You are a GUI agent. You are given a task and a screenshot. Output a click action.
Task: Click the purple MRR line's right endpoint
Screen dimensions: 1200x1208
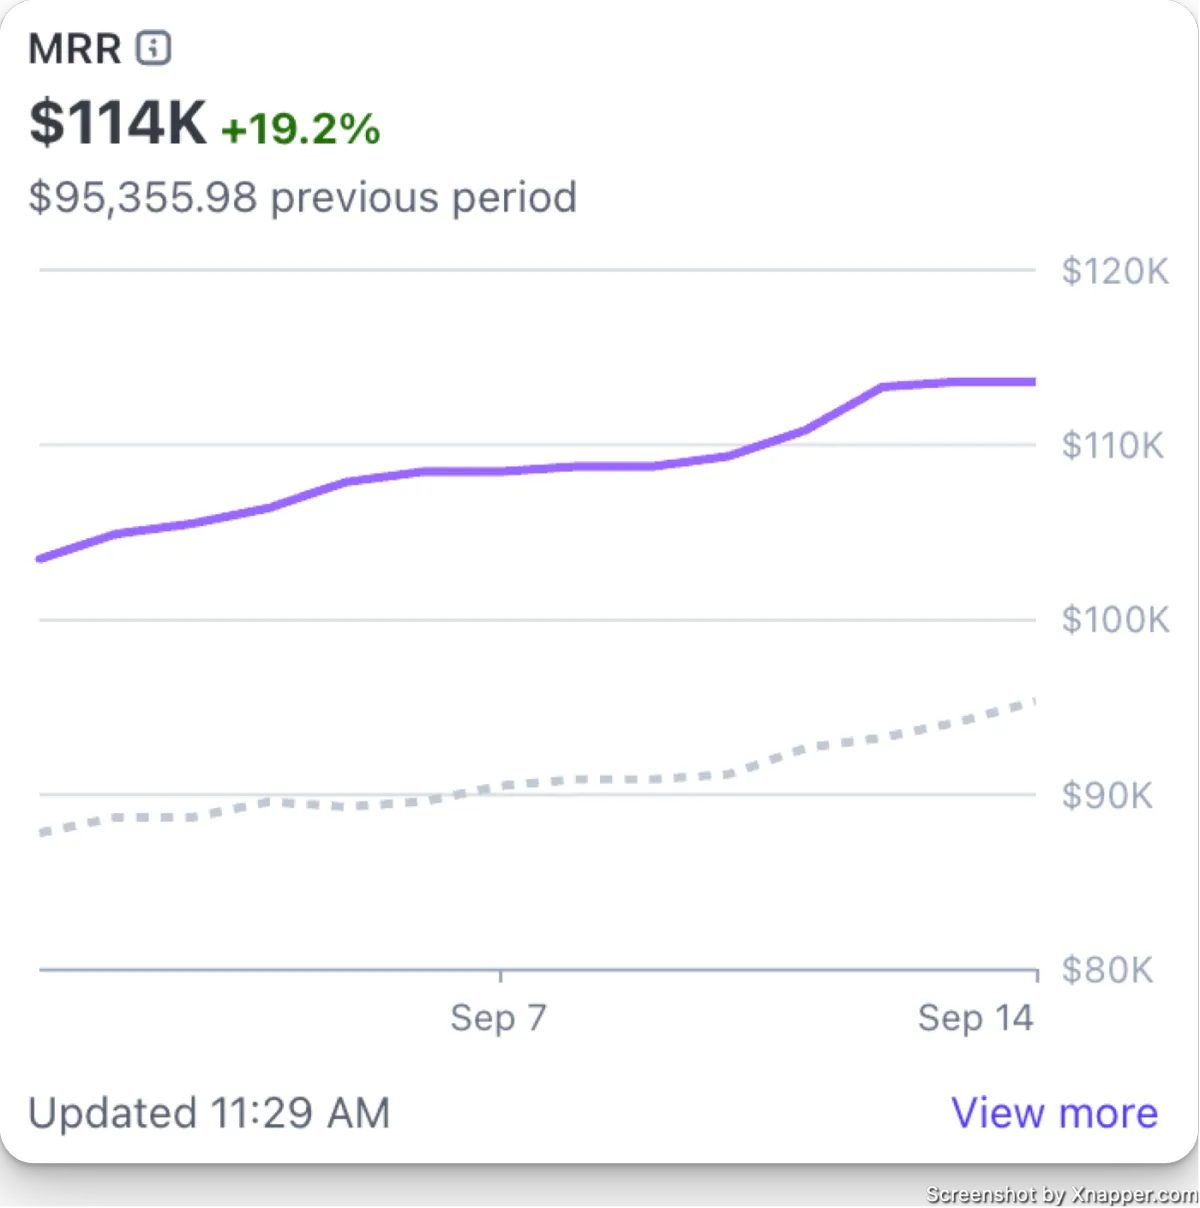coord(1032,382)
